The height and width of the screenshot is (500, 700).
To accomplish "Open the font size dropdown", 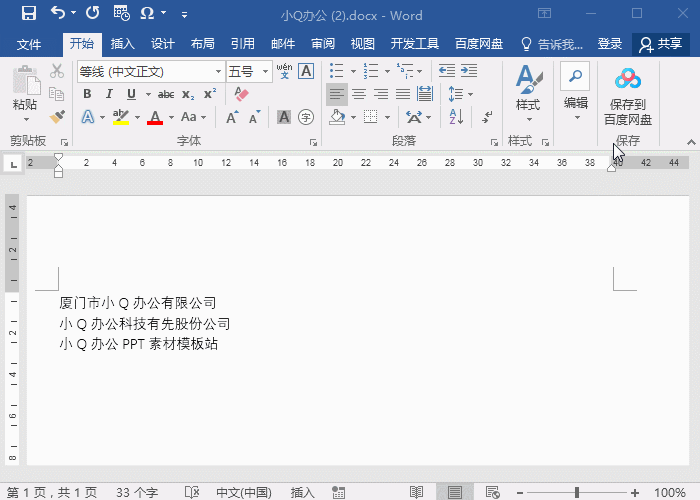I will (265, 71).
